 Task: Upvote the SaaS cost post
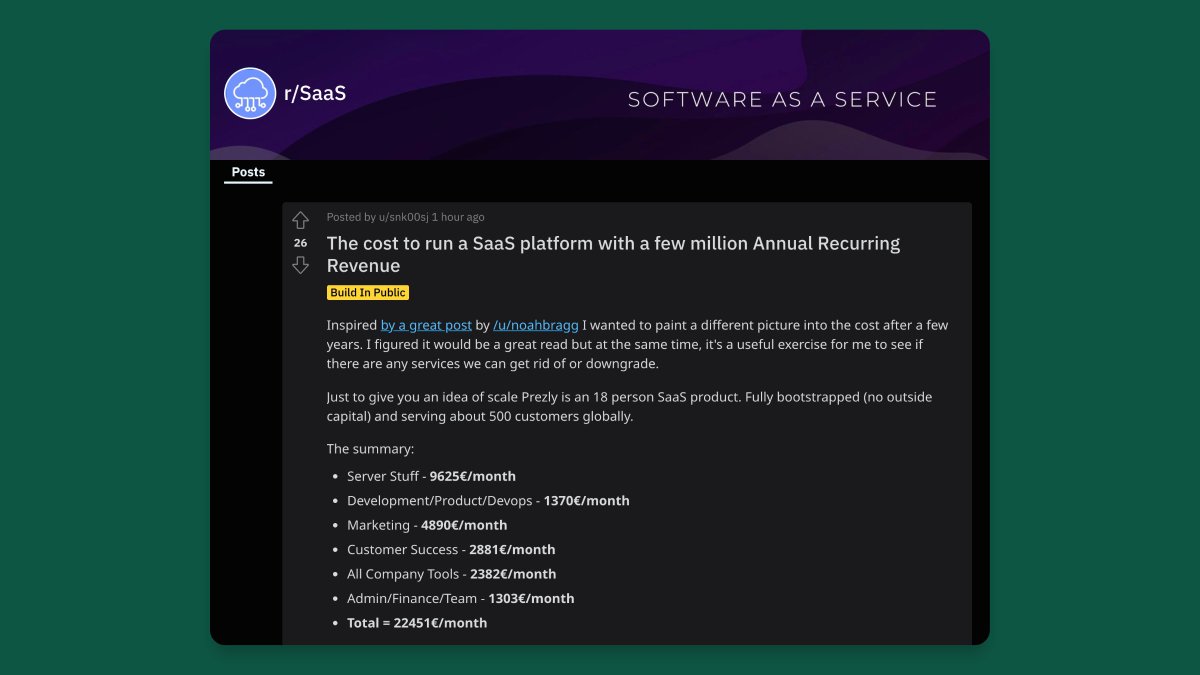tap(300, 220)
